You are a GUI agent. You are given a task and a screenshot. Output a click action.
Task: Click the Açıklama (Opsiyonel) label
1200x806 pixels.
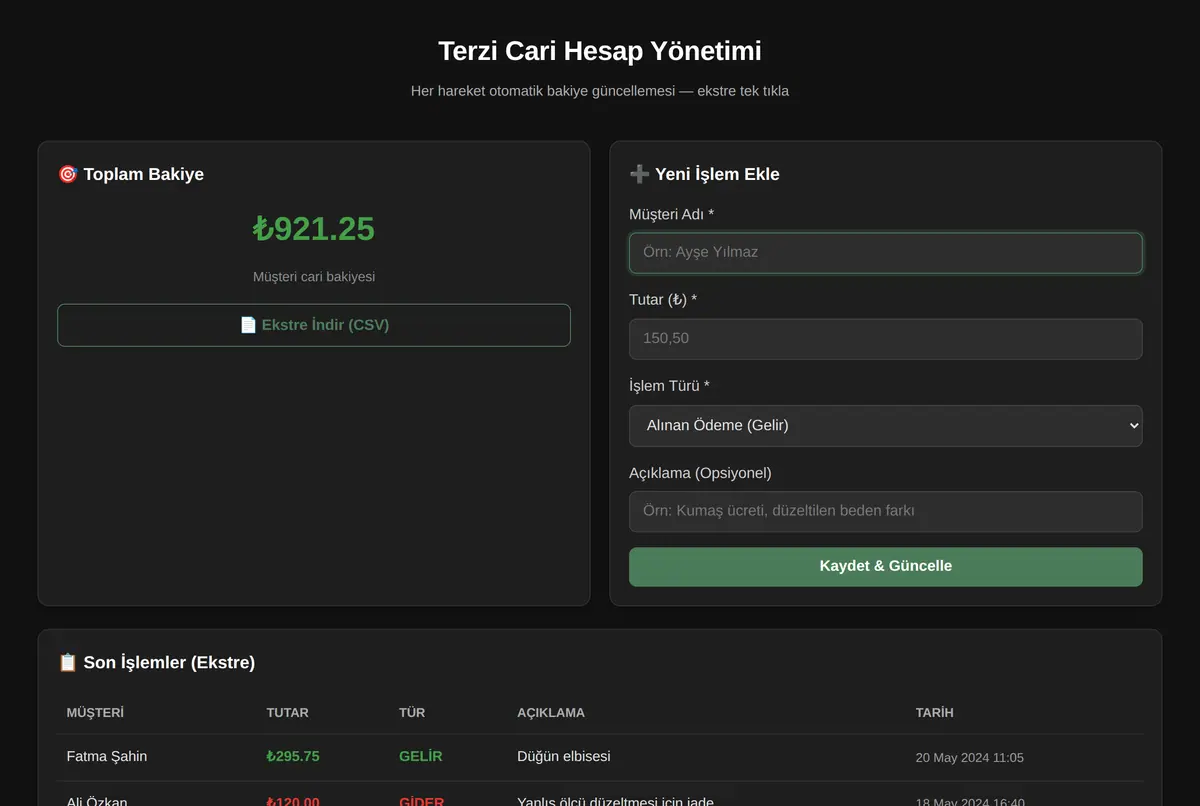click(700, 473)
